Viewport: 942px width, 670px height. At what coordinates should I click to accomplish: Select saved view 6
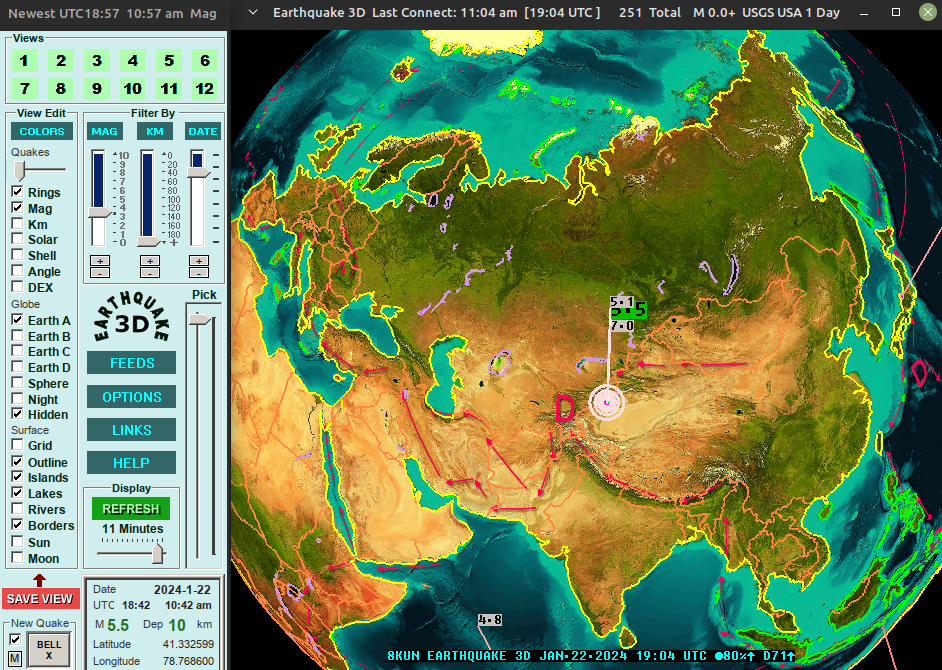(205, 61)
